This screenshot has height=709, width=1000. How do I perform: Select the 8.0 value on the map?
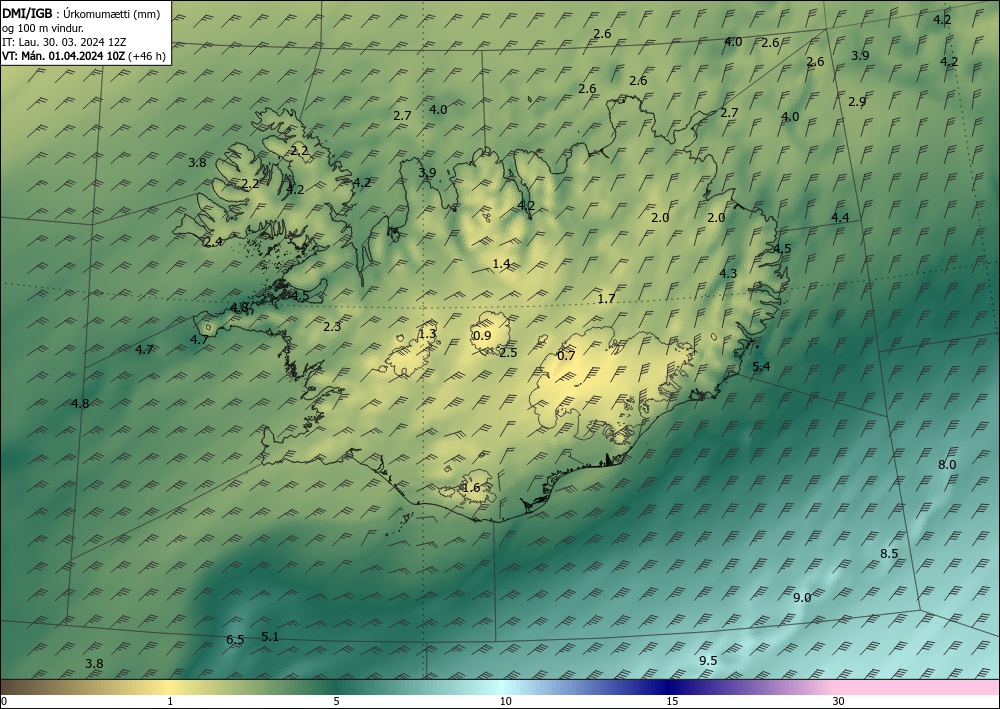(947, 465)
